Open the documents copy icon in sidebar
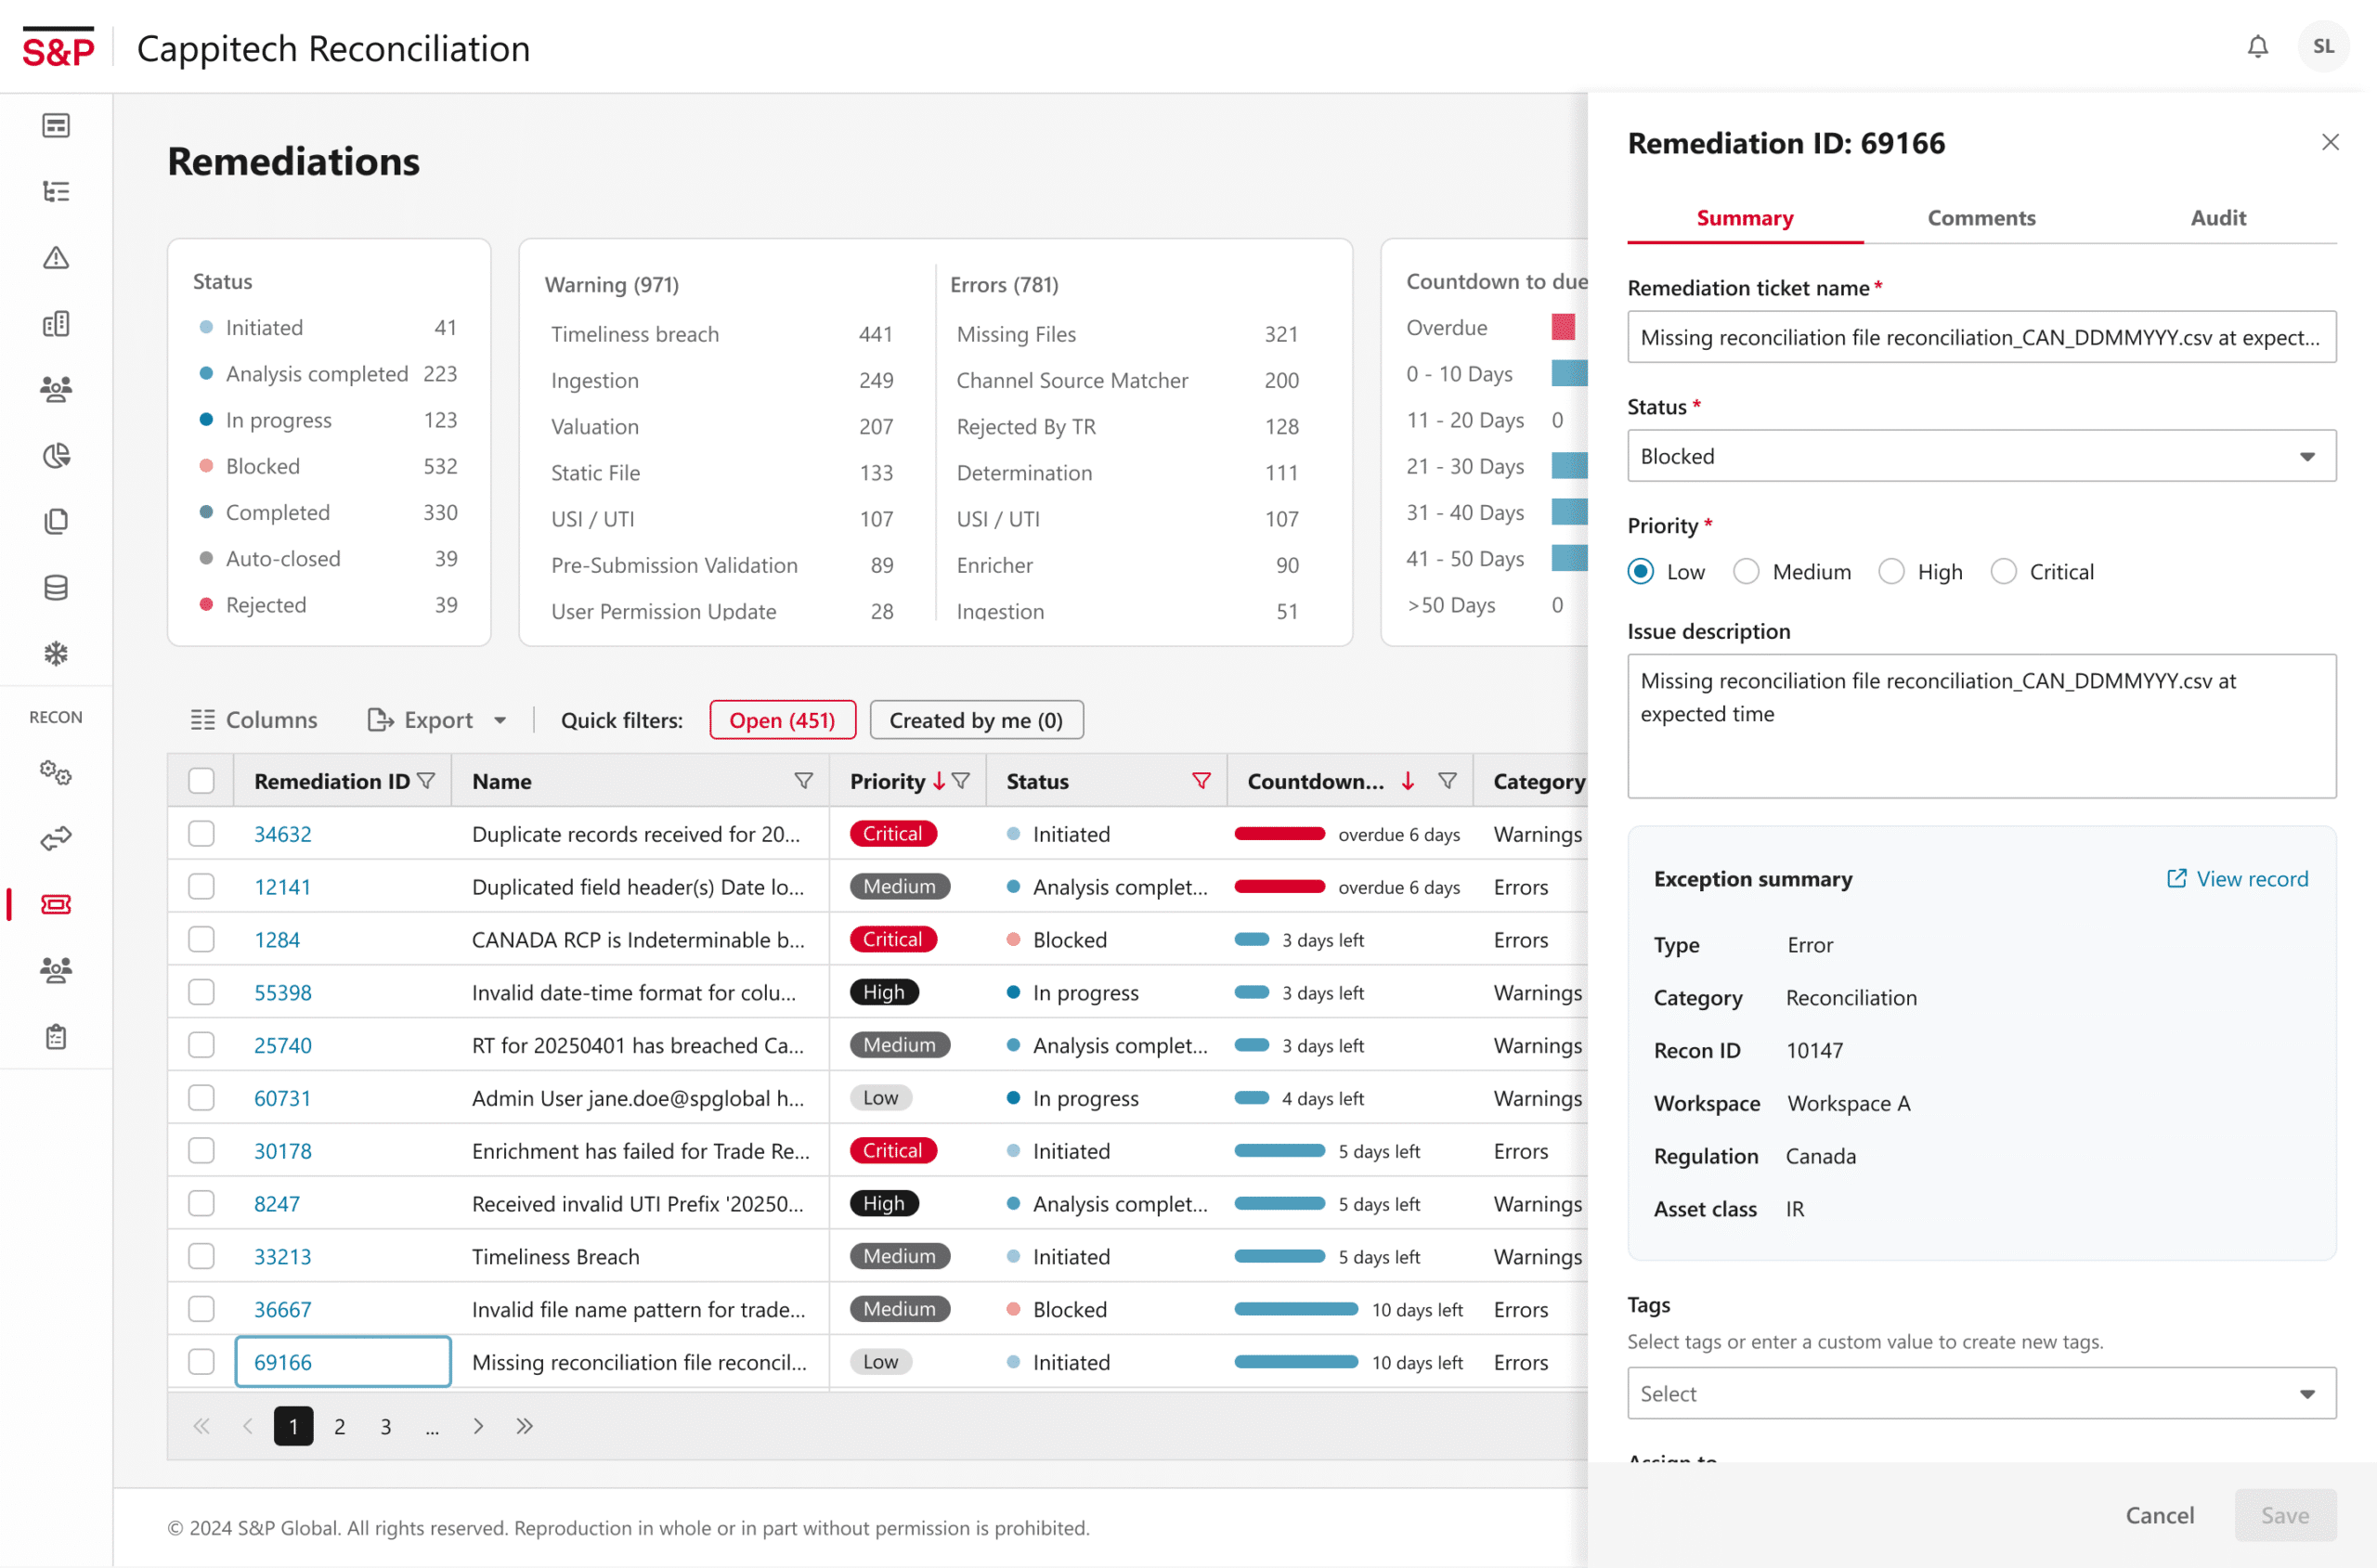This screenshot has height=1568, width=2377. (x=56, y=522)
